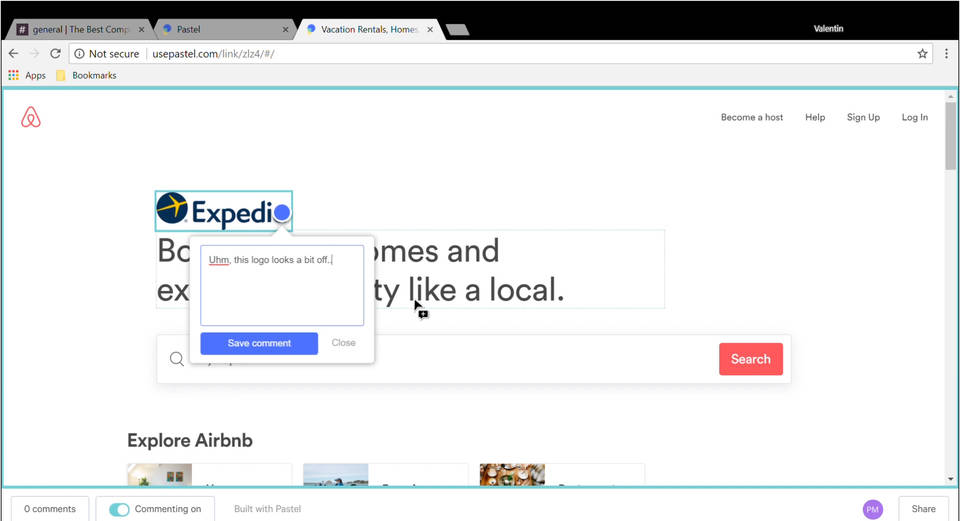
Task: Click the Save comment button
Action: coord(259,343)
